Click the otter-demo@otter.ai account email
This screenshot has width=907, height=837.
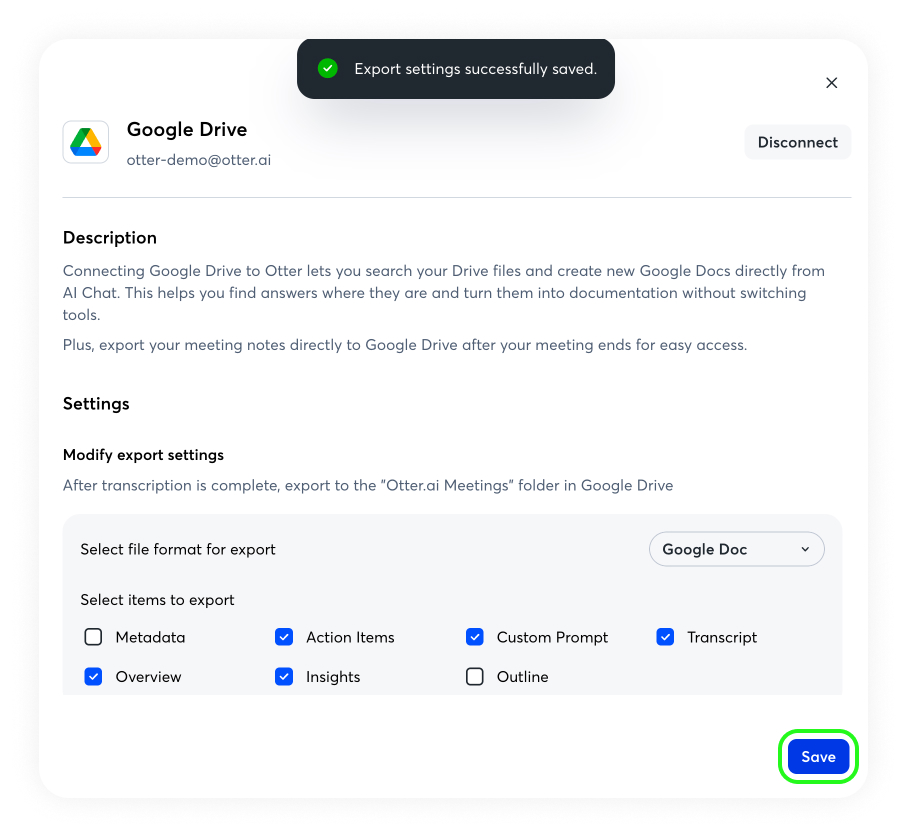198,160
